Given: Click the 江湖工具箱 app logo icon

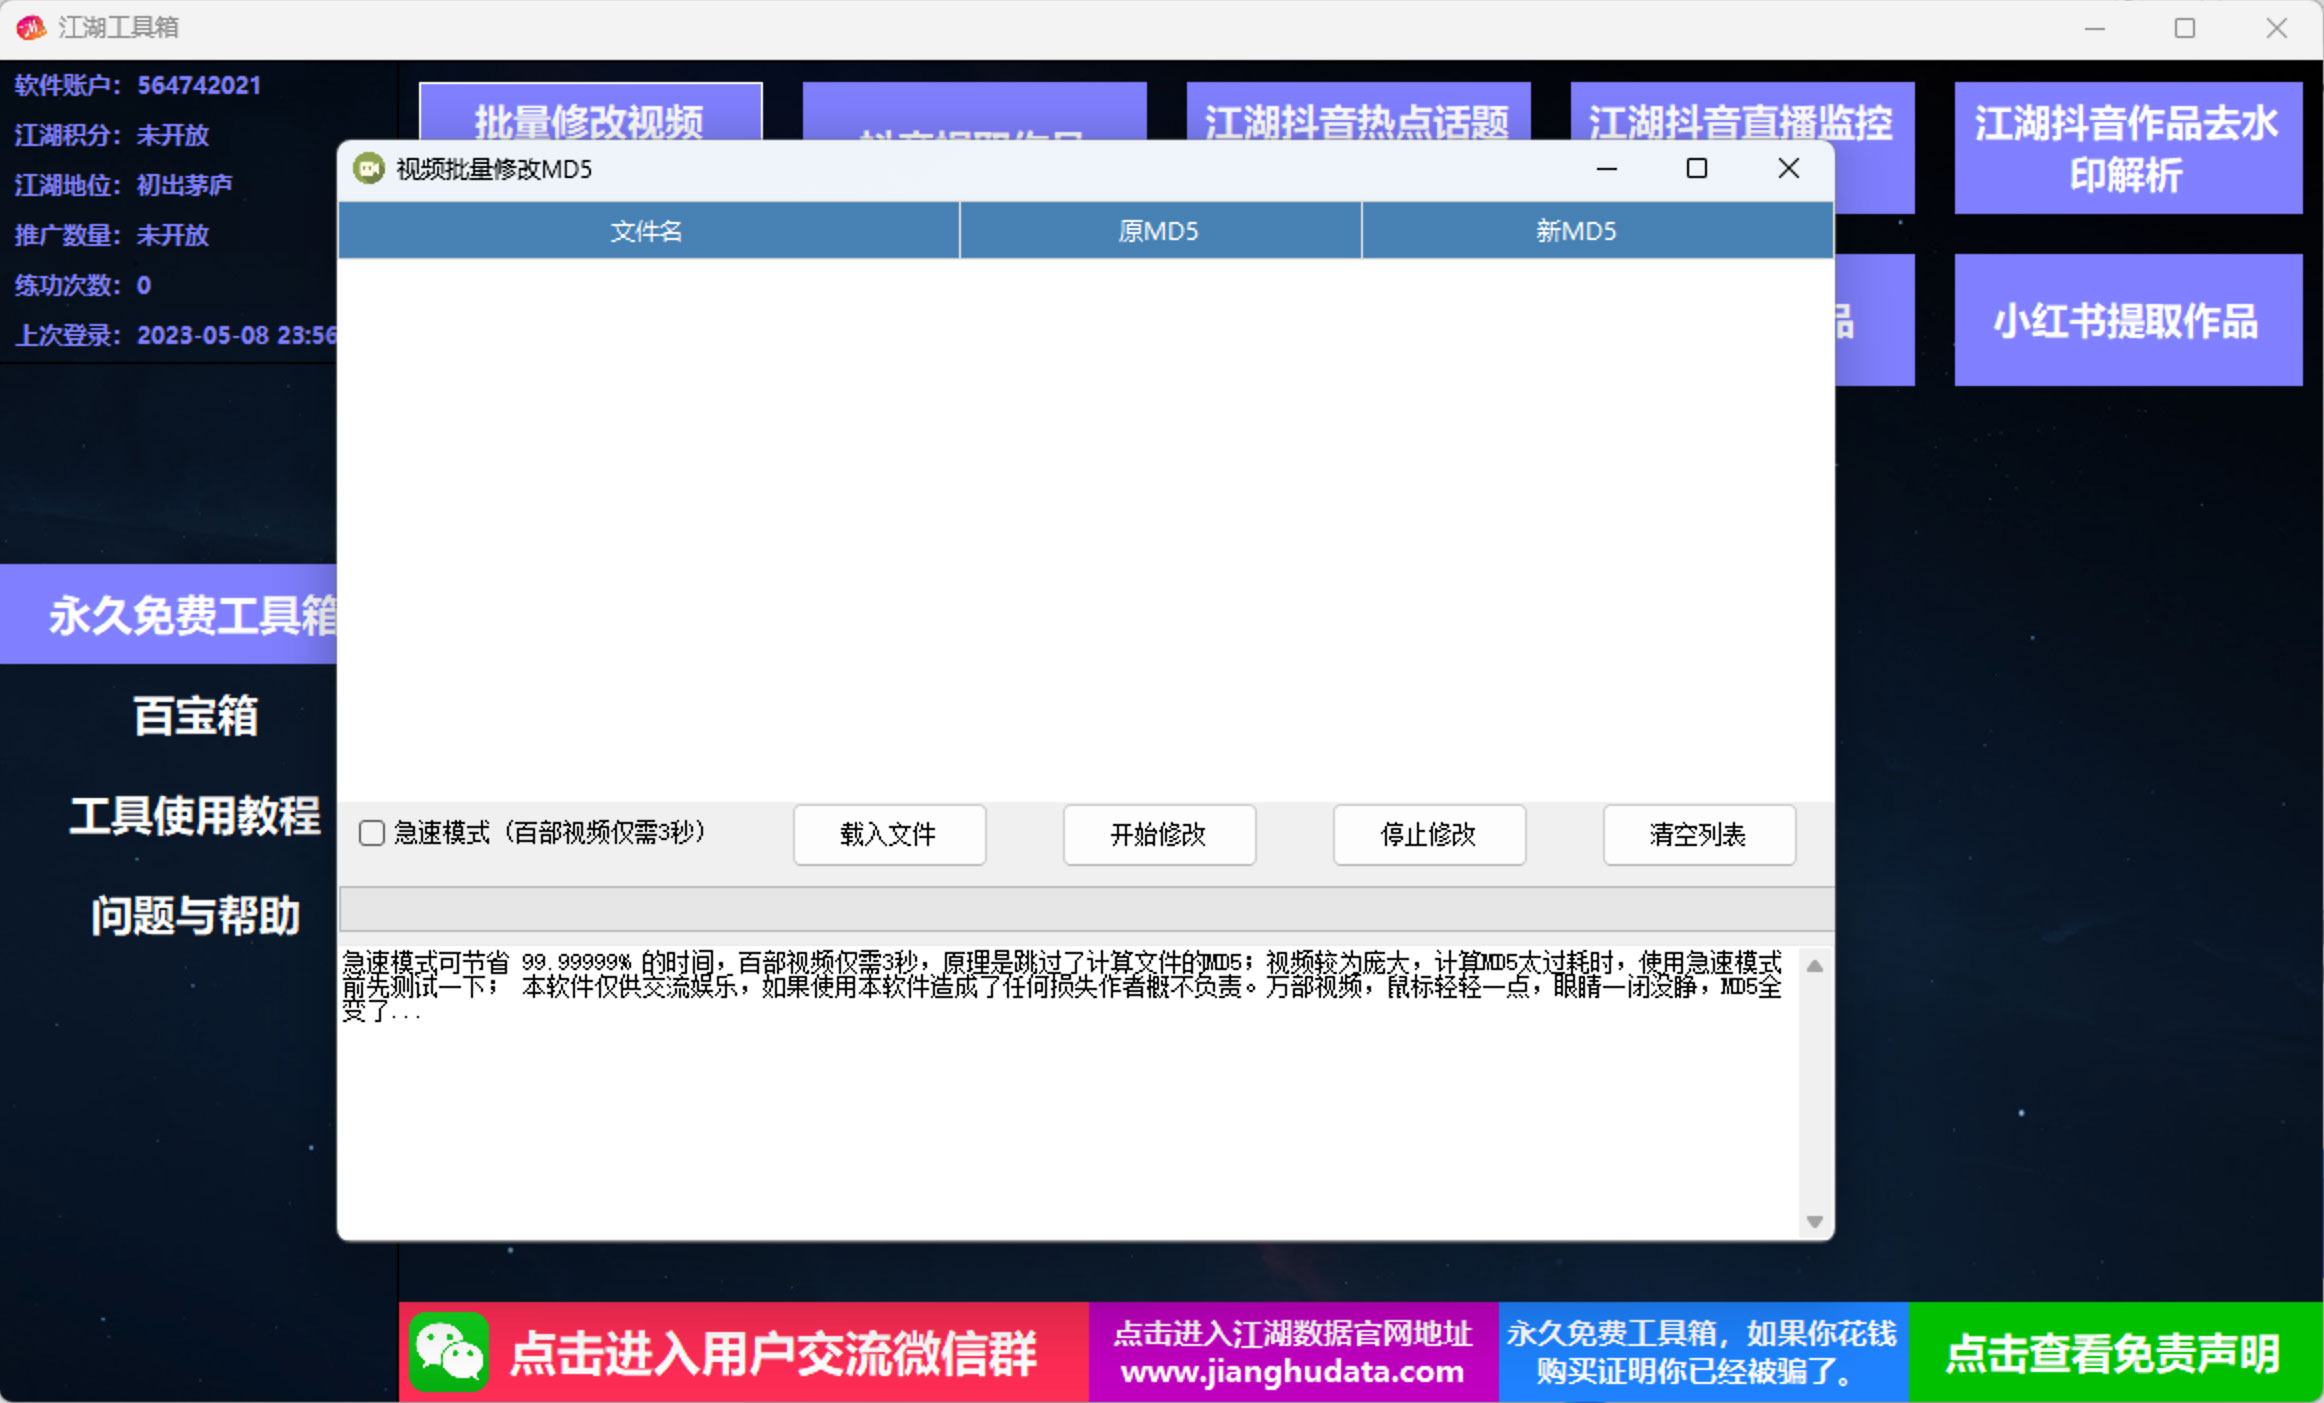Looking at the screenshot, I should tap(30, 28).
